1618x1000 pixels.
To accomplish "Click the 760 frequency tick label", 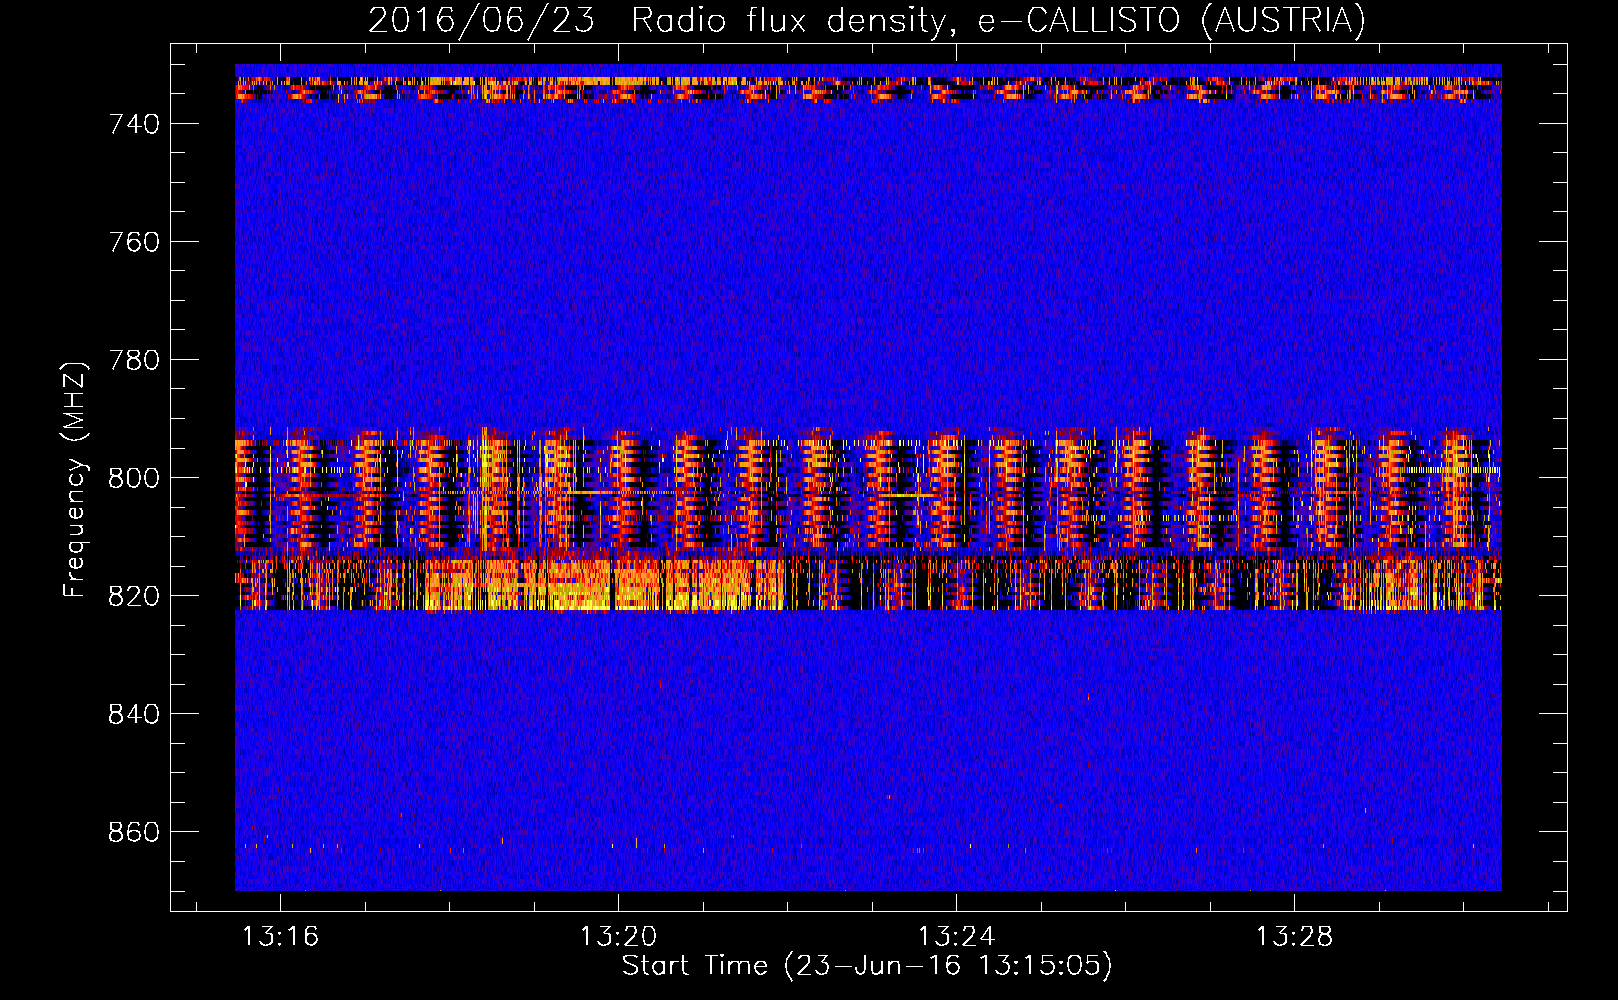I will [134, 242].
